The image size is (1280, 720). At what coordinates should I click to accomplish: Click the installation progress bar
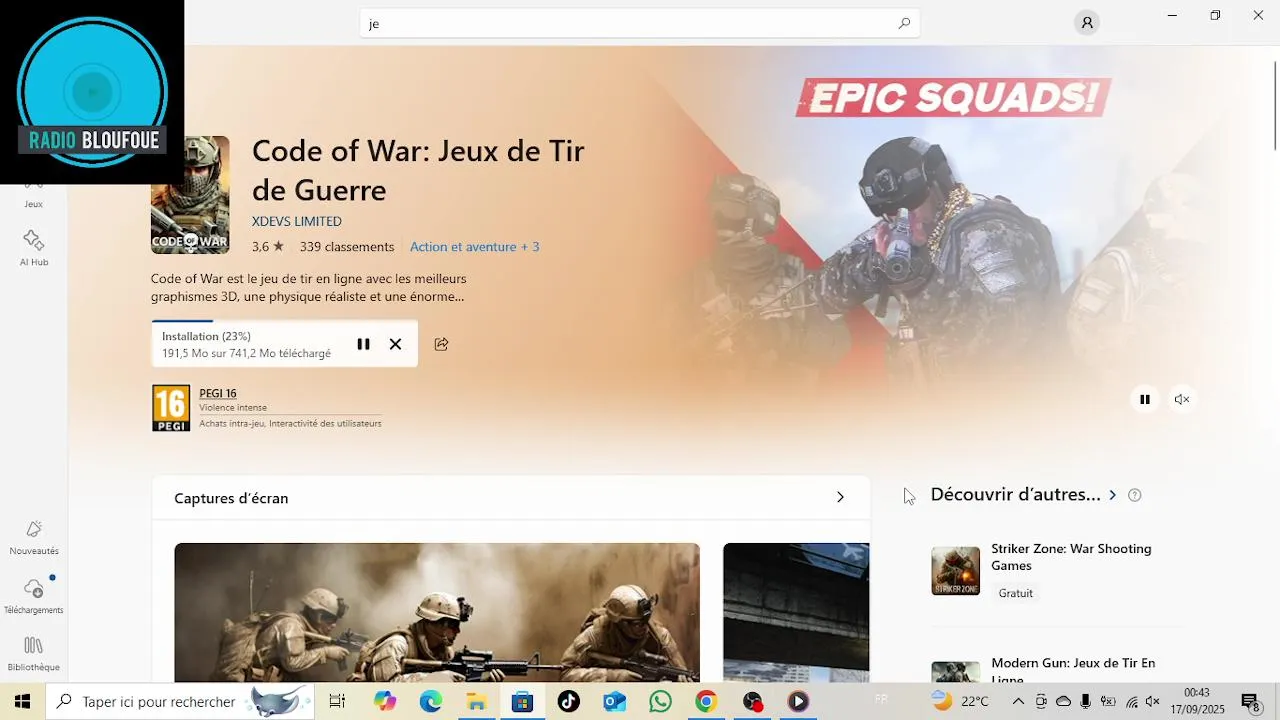click(x=285, y=322)
